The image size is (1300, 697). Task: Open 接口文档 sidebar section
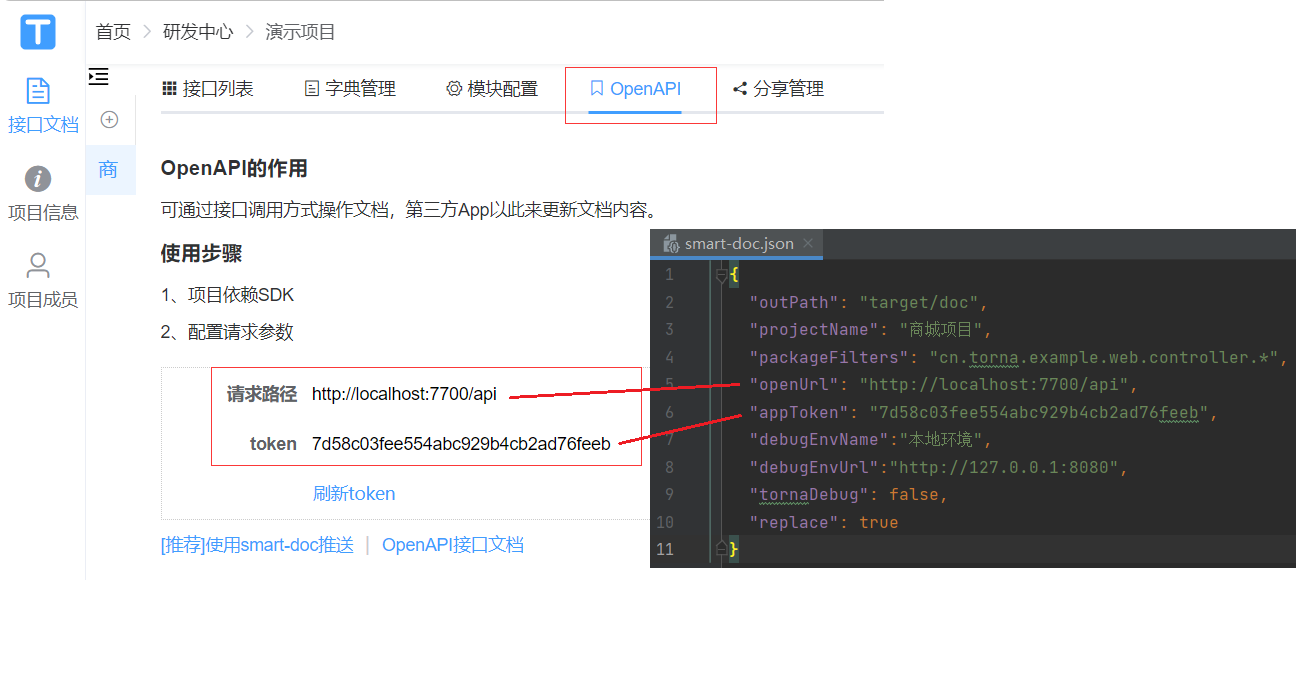[42, 106]
